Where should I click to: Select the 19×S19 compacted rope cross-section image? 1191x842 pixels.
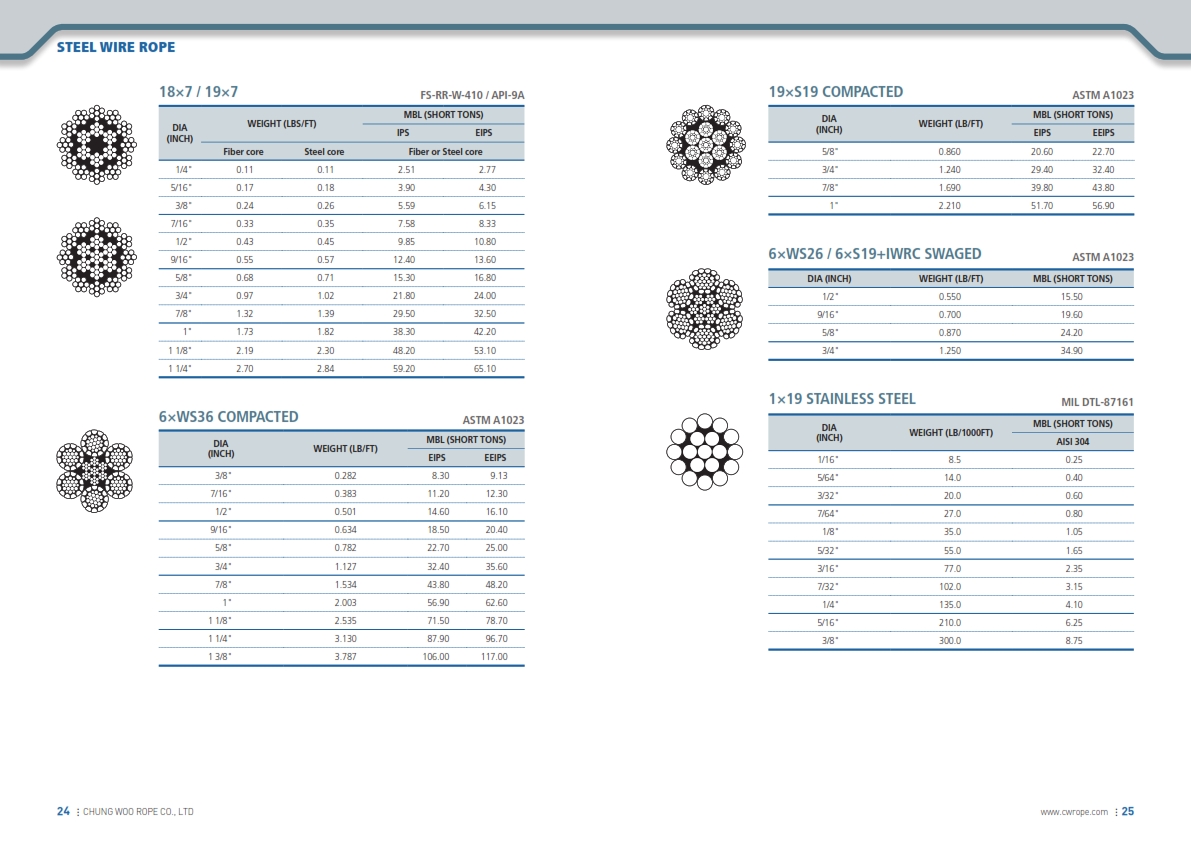pos(706,144)
